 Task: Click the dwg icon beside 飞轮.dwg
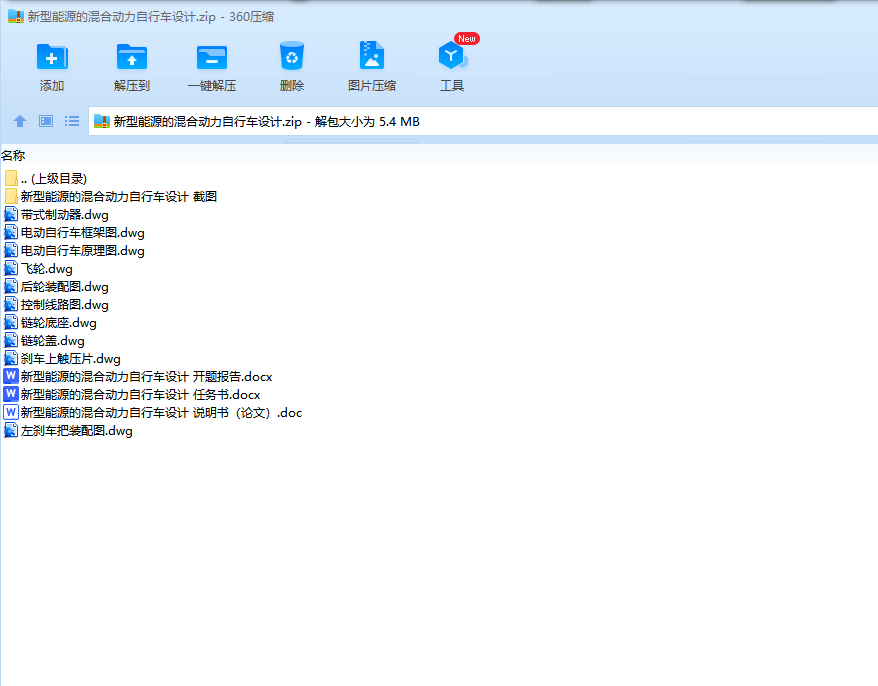pyautogui.click(x=11, y=269)
